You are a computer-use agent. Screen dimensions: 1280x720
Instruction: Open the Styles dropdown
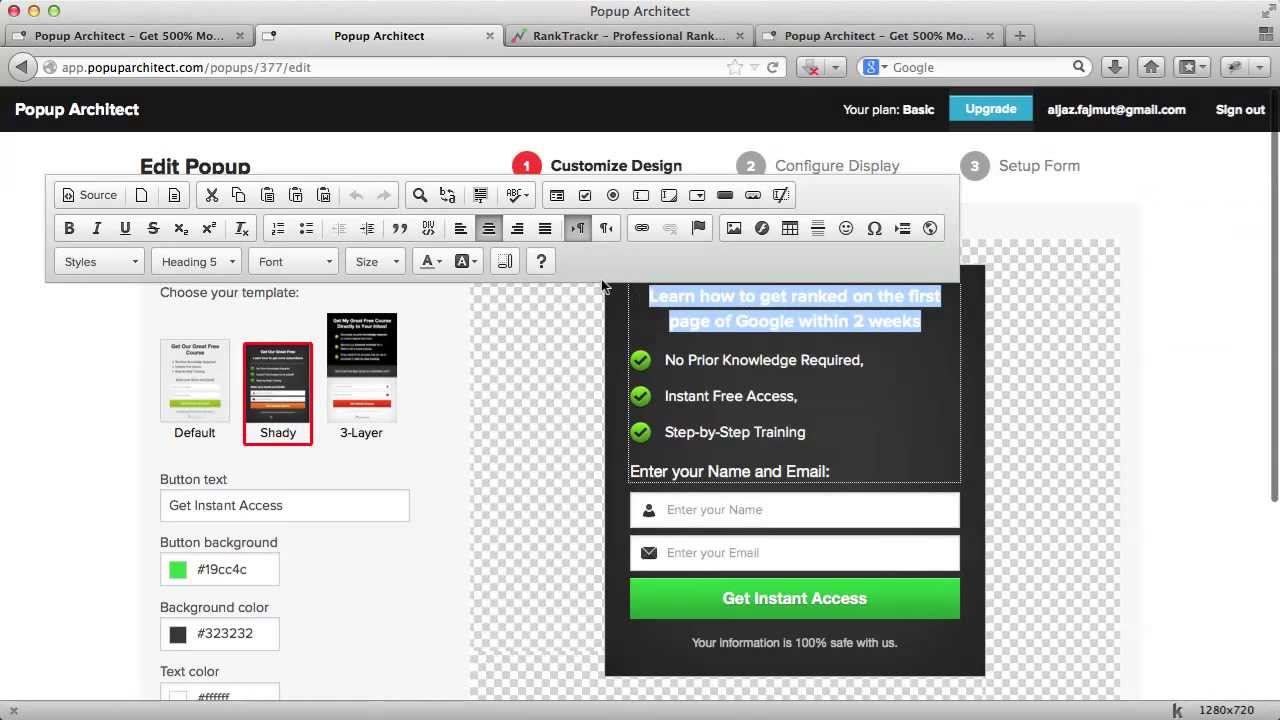(x=100, y=262)
